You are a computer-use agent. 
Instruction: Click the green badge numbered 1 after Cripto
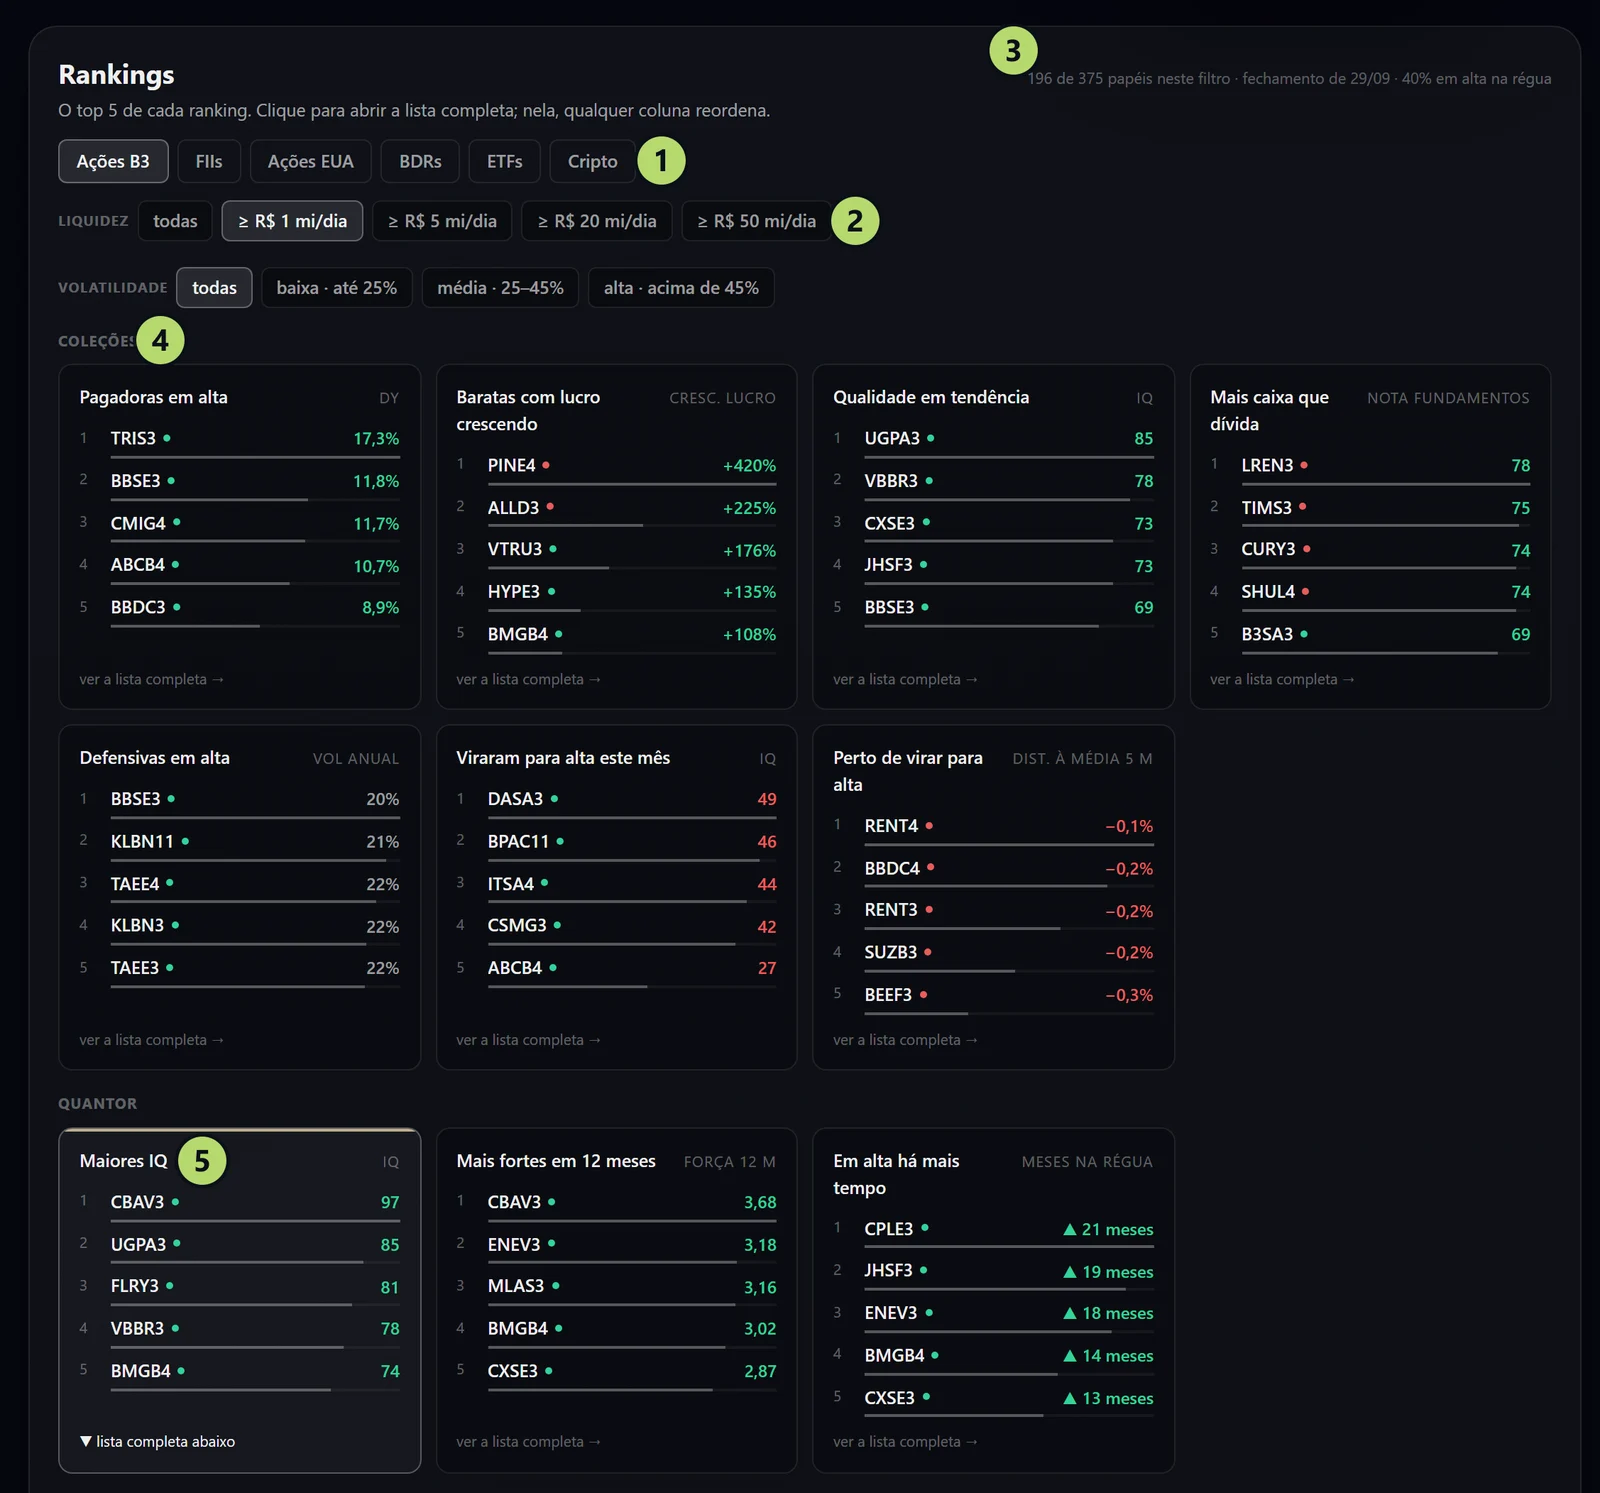pos(661,161)
